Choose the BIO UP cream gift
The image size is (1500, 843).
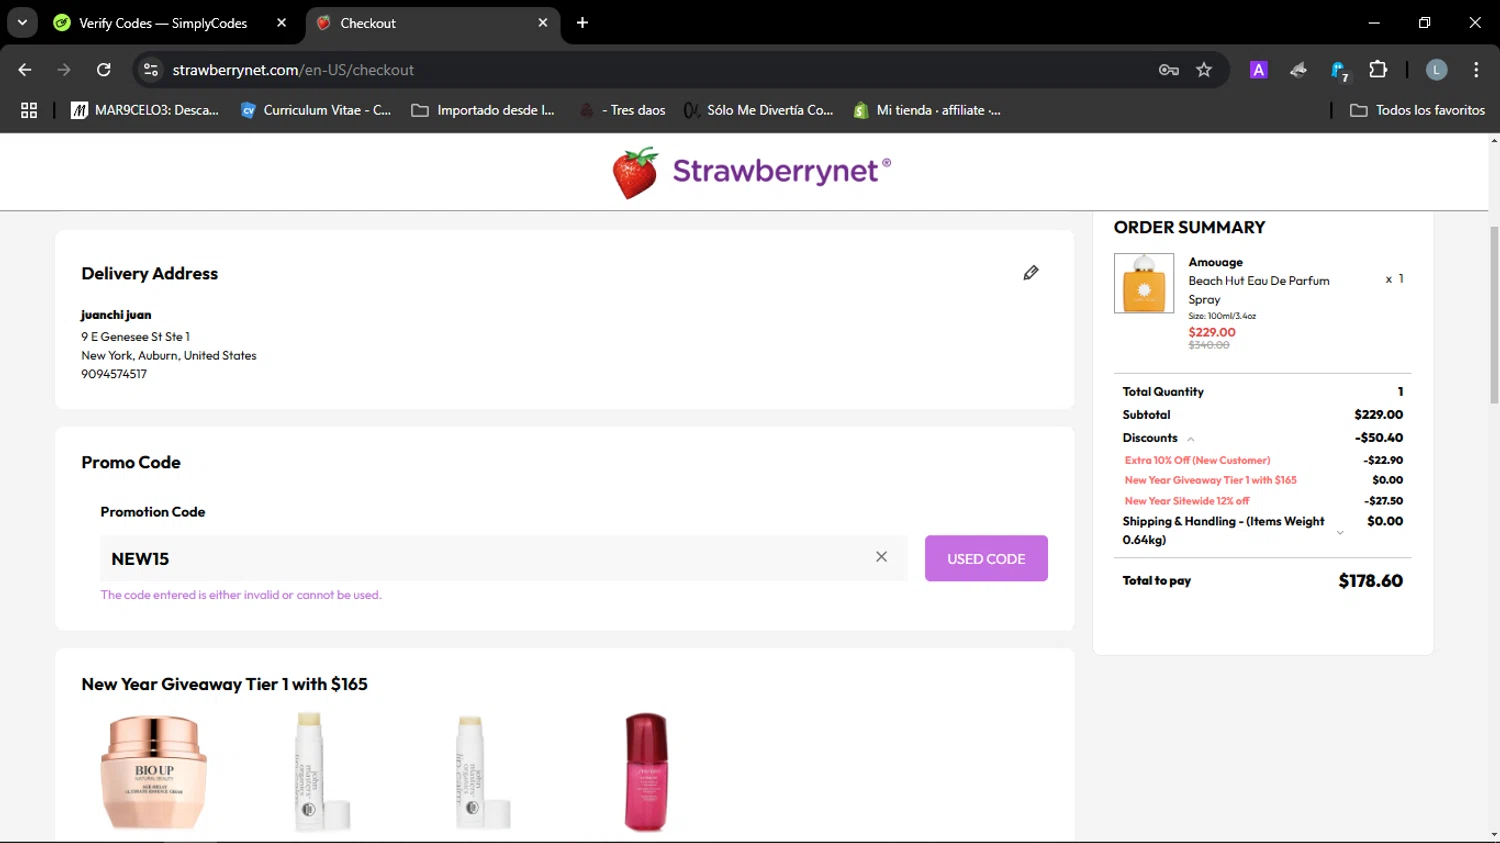pos(154,772)
